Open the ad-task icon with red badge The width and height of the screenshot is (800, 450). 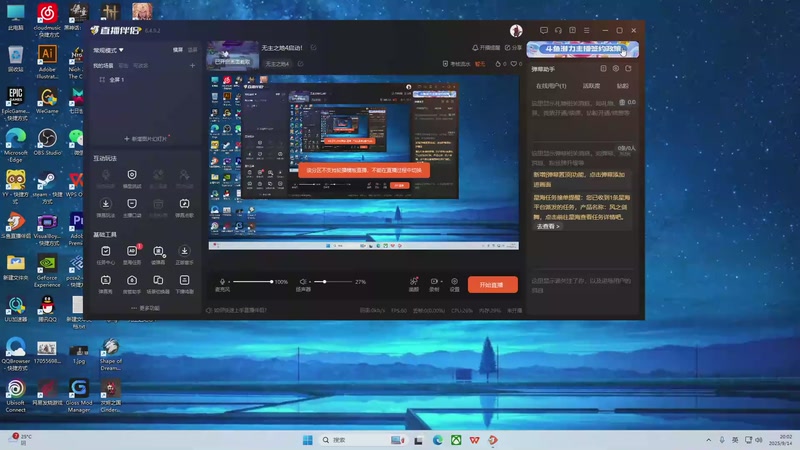click(132, 251)
